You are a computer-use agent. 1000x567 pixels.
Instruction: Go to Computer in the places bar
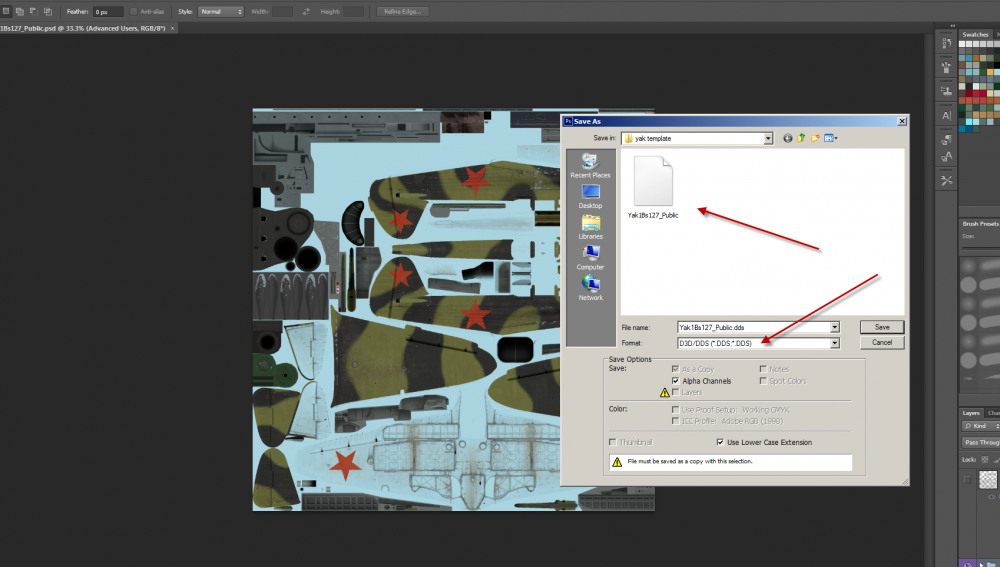(x=590, y=255)
